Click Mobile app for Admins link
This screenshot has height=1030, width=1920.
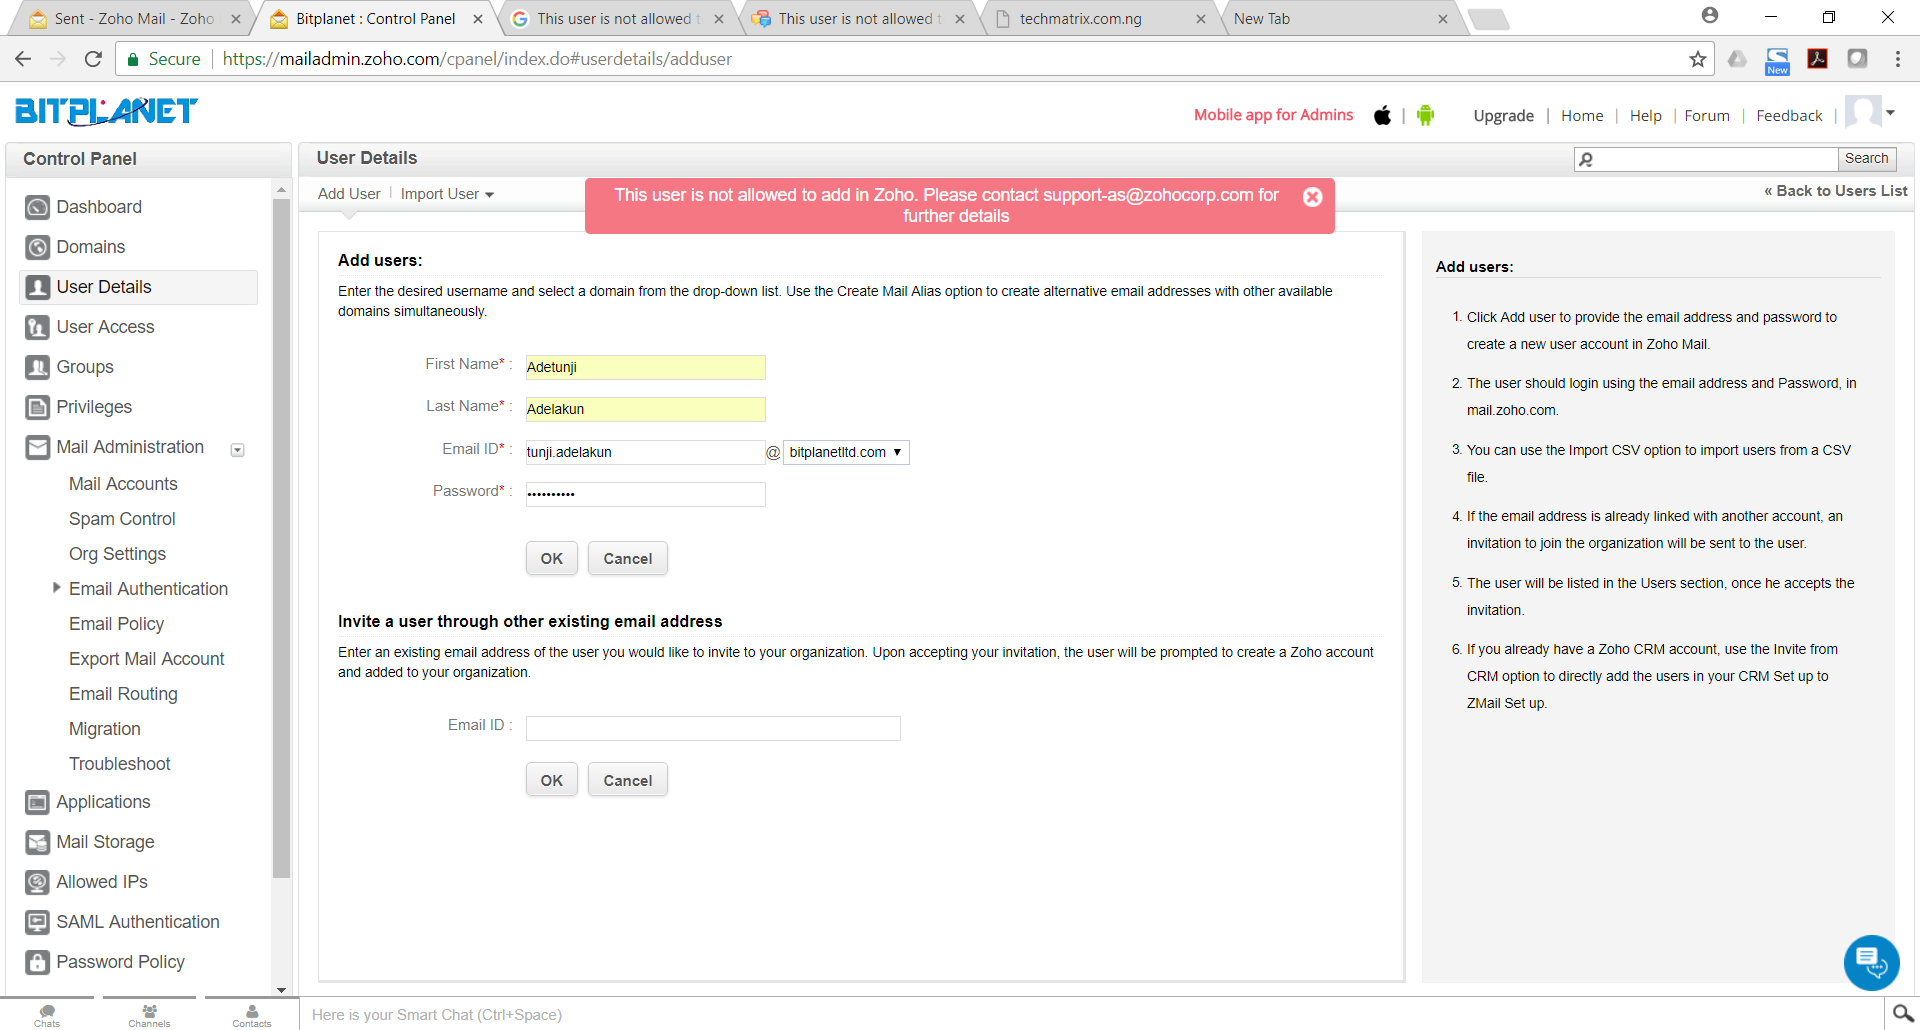tap(1273, 115)
